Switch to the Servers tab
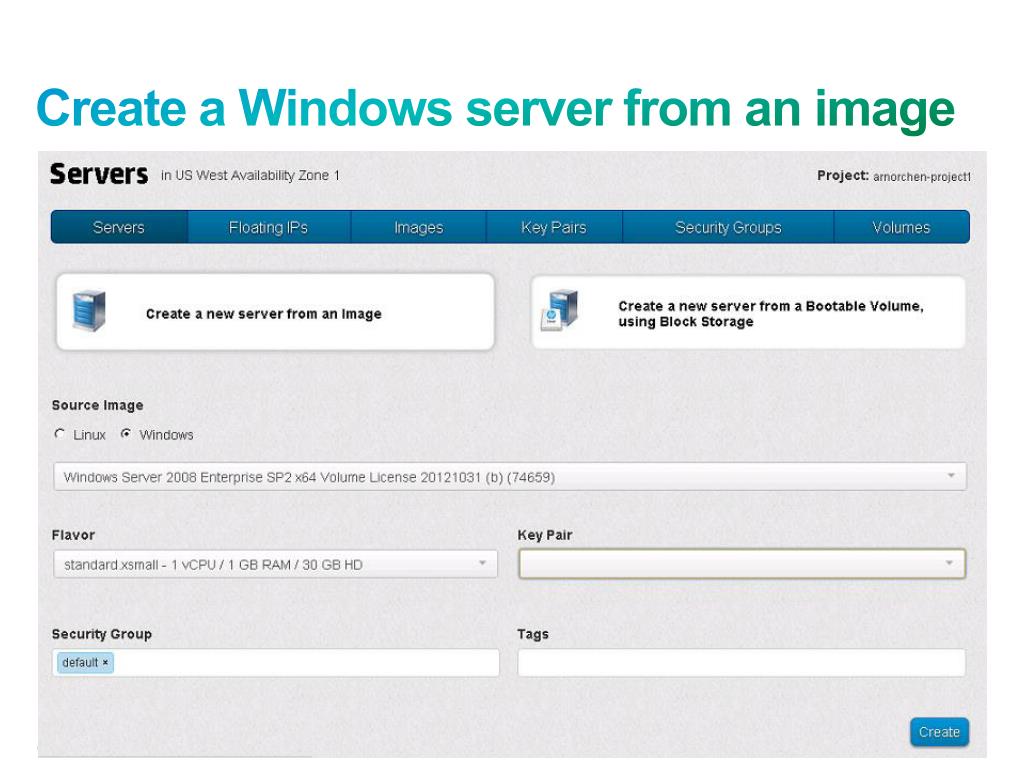This screenshot has width=1024, height=768. click(x=119, y=227)
